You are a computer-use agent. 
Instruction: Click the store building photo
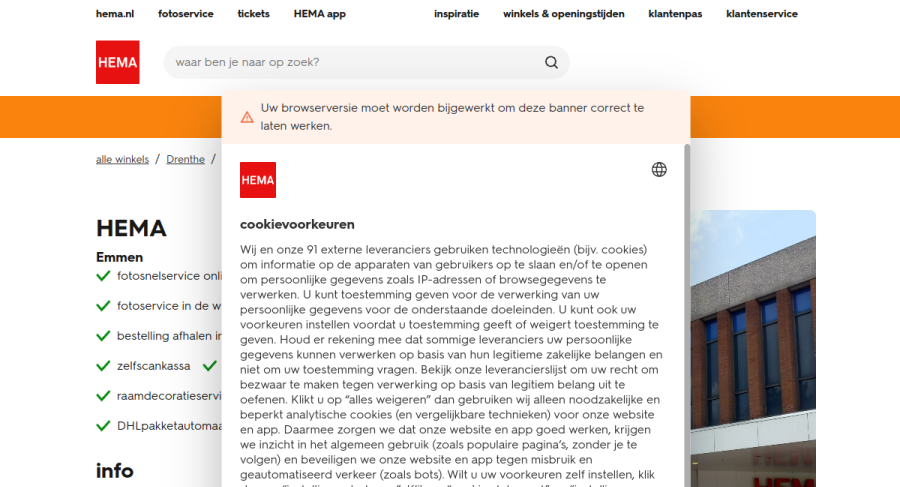pos(753,349)
